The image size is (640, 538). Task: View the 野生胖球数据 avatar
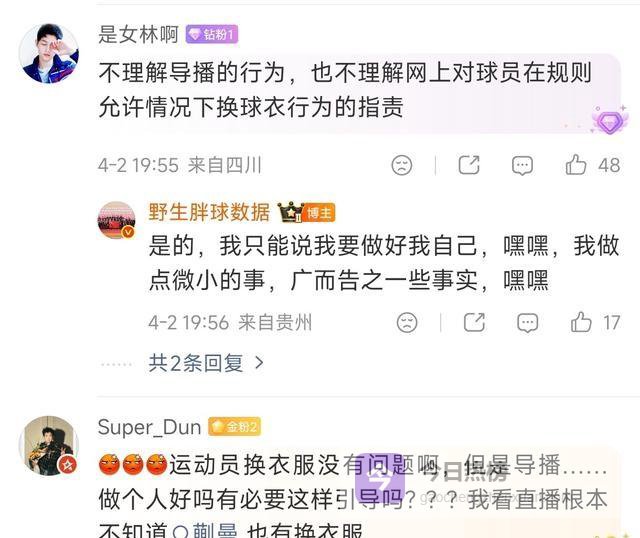click(117, 220)
